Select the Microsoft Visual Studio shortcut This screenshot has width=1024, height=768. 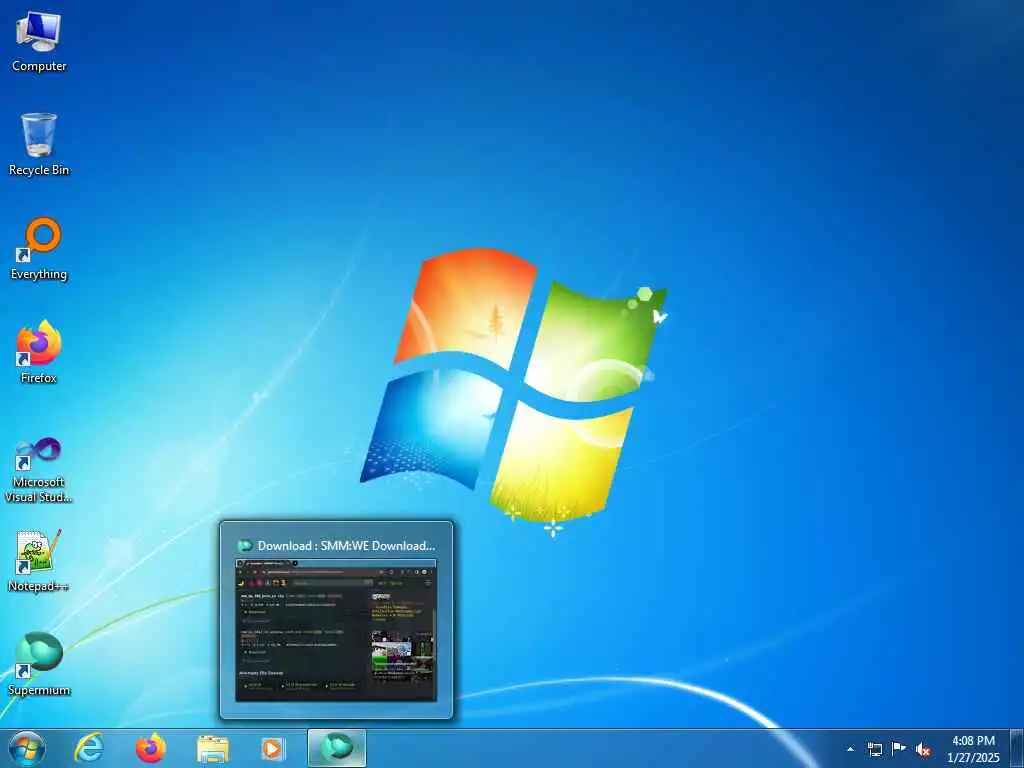pyautogui.click(x=39, y=470)
